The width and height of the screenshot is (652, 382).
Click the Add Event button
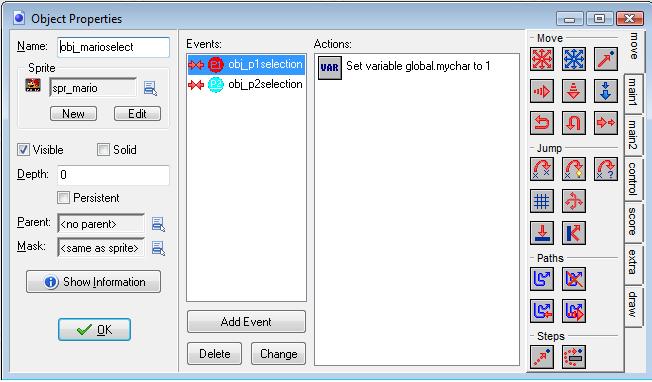[x=246, y=322]
